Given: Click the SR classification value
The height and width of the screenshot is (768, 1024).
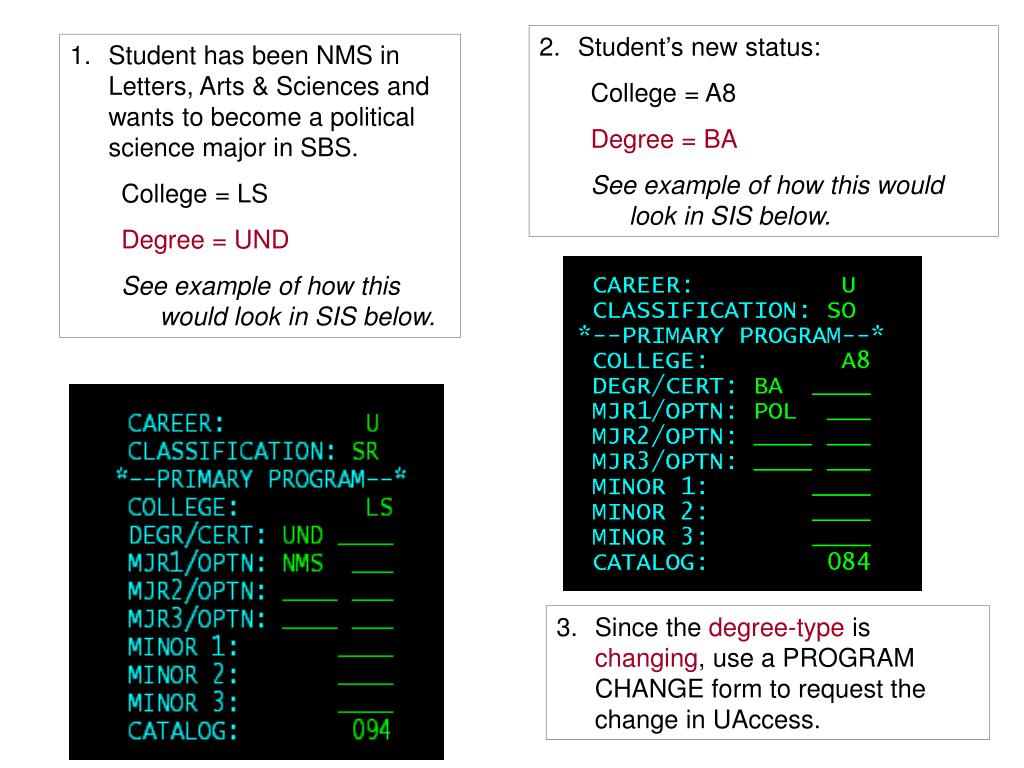Looking at the screenshot, I should pos(365,451).
